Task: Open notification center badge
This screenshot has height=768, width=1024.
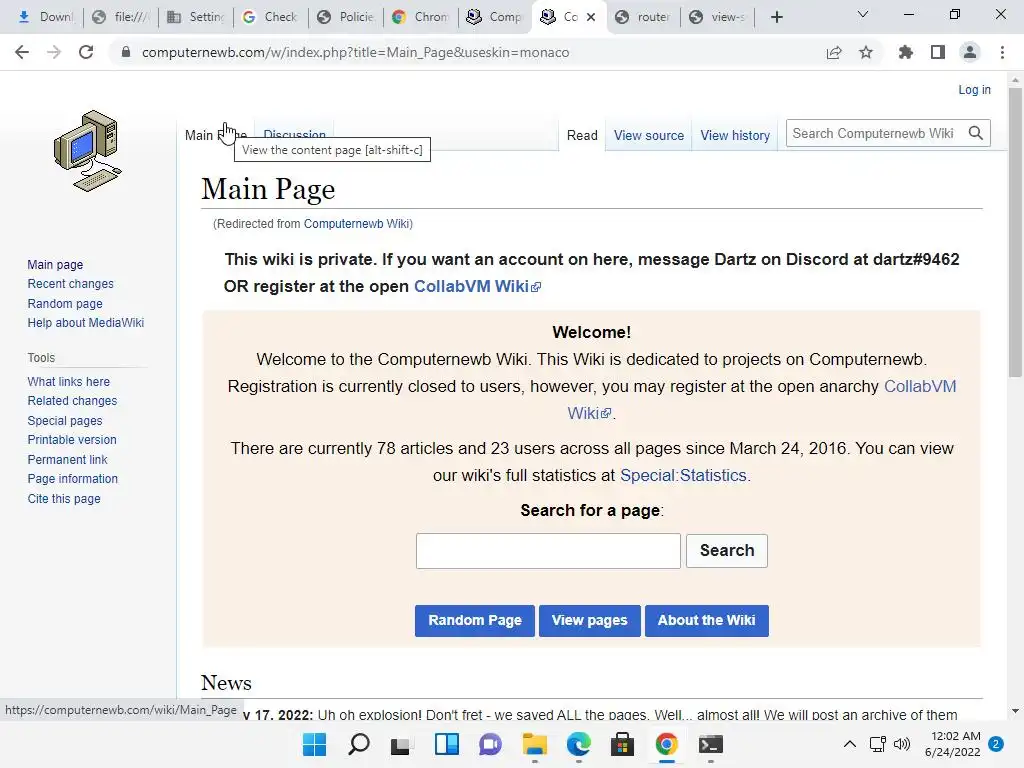Action: point(996,744)
